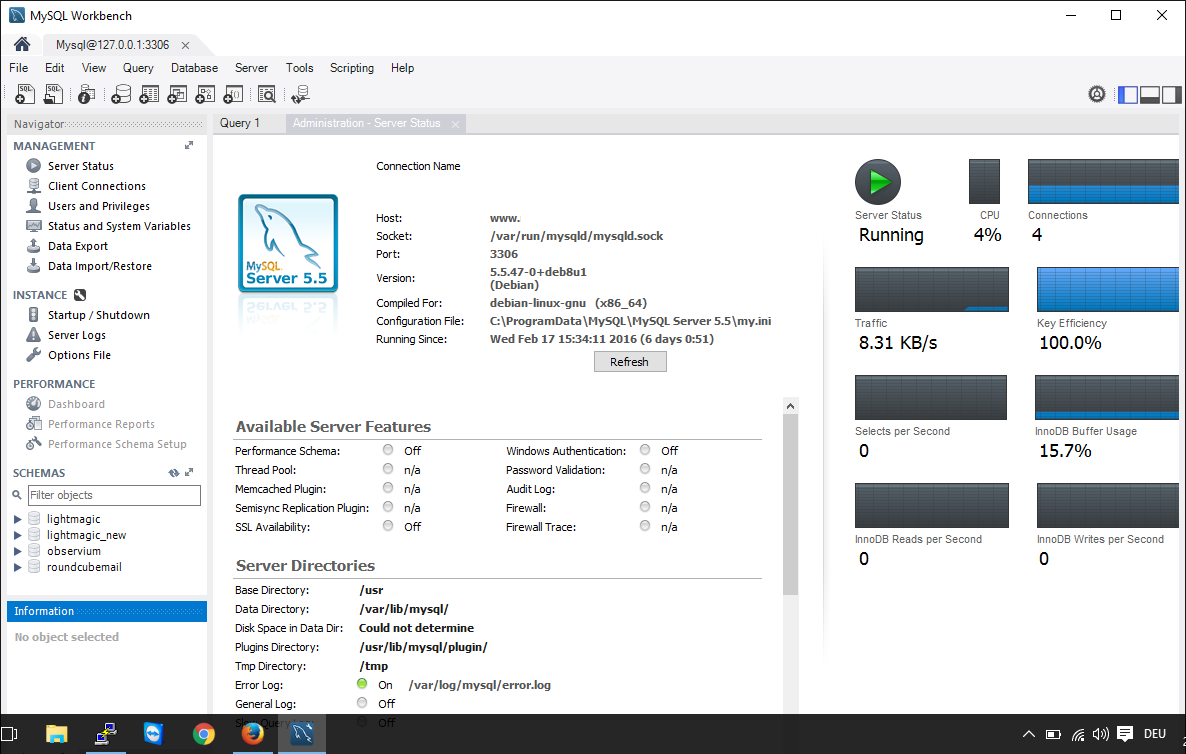Expand the lightmagic schema

click(x=17, y=520)
